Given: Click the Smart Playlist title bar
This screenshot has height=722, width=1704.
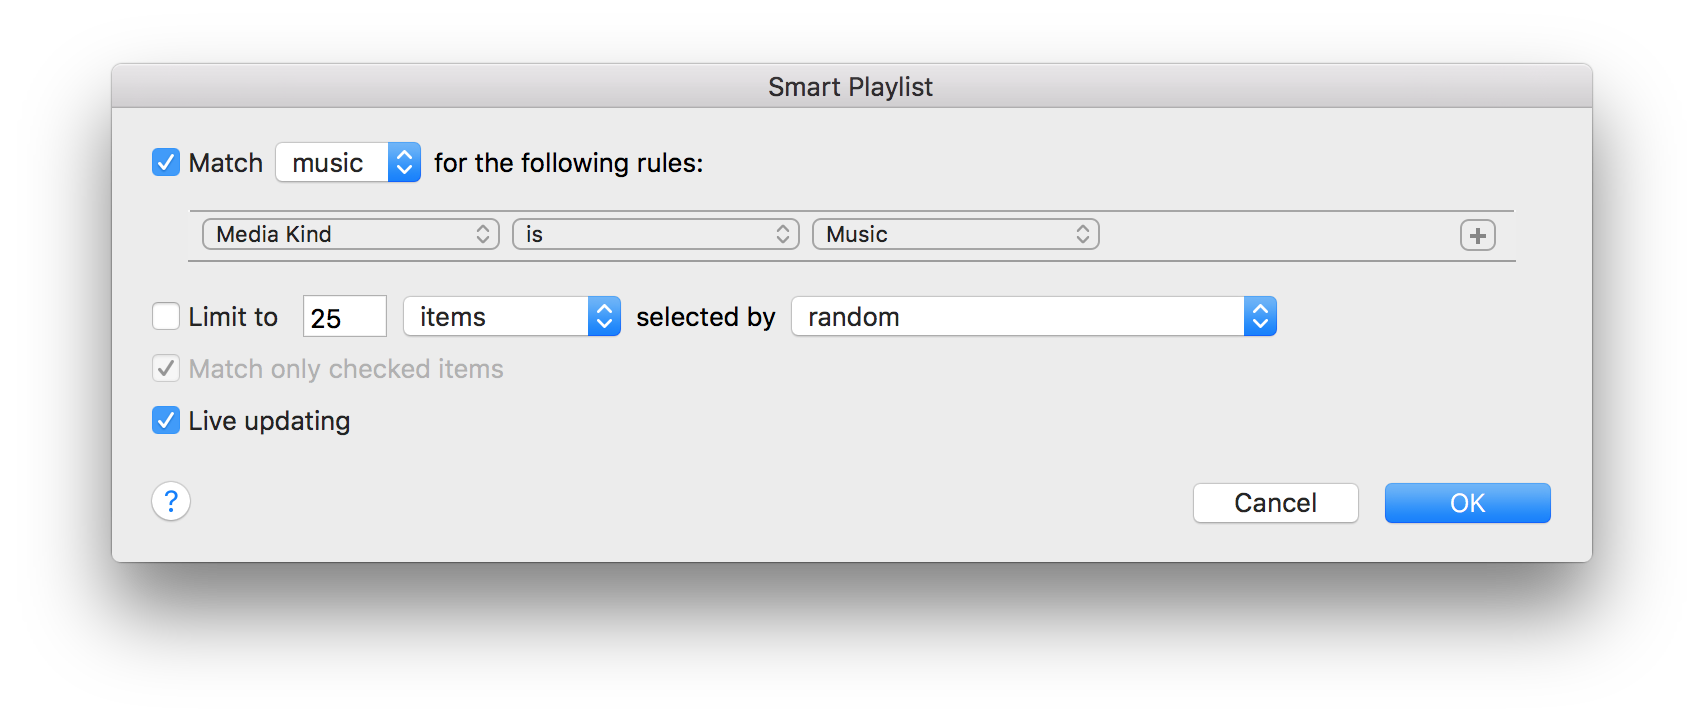Looking at the screenshot, I should click(851, 86).
